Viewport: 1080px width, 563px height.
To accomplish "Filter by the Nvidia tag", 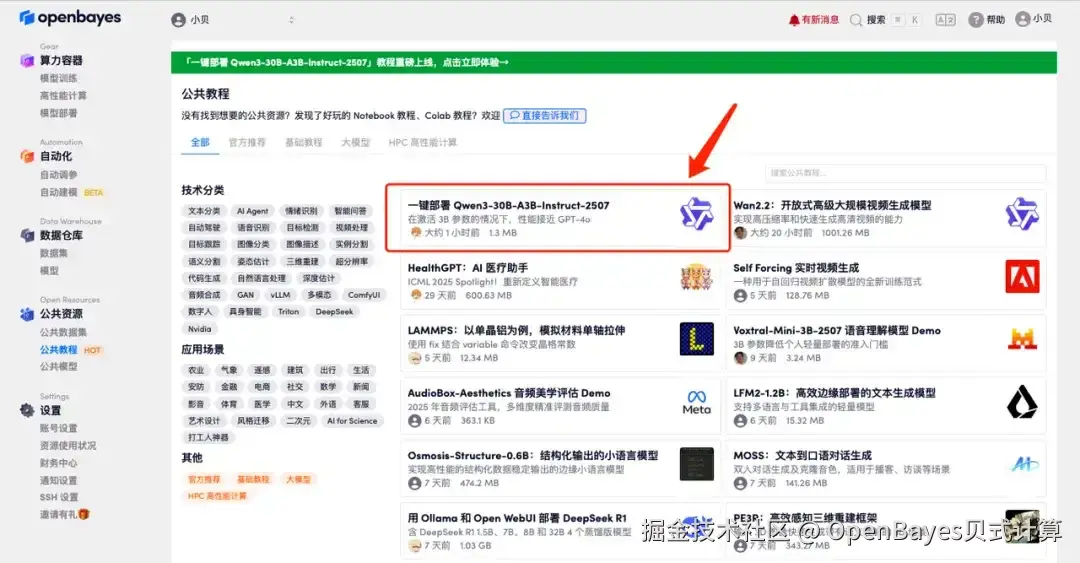I will click(200, 329).
